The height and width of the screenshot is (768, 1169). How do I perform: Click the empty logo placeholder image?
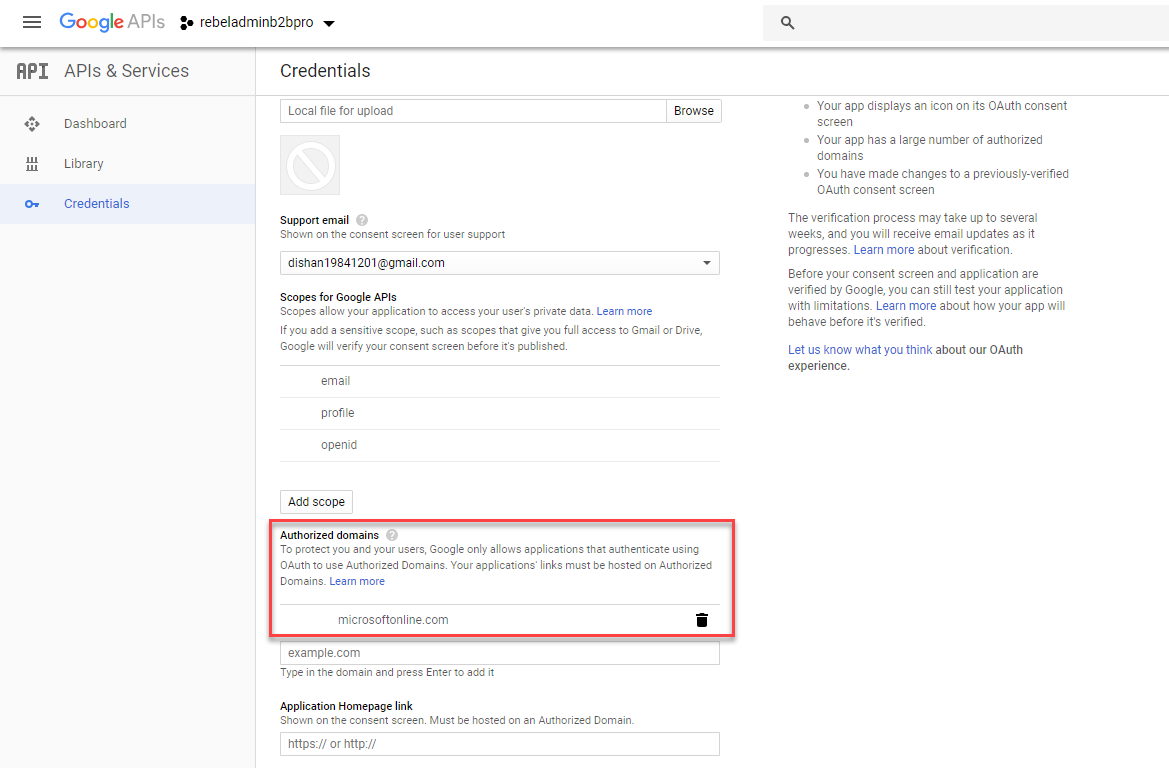pos(310,165)
